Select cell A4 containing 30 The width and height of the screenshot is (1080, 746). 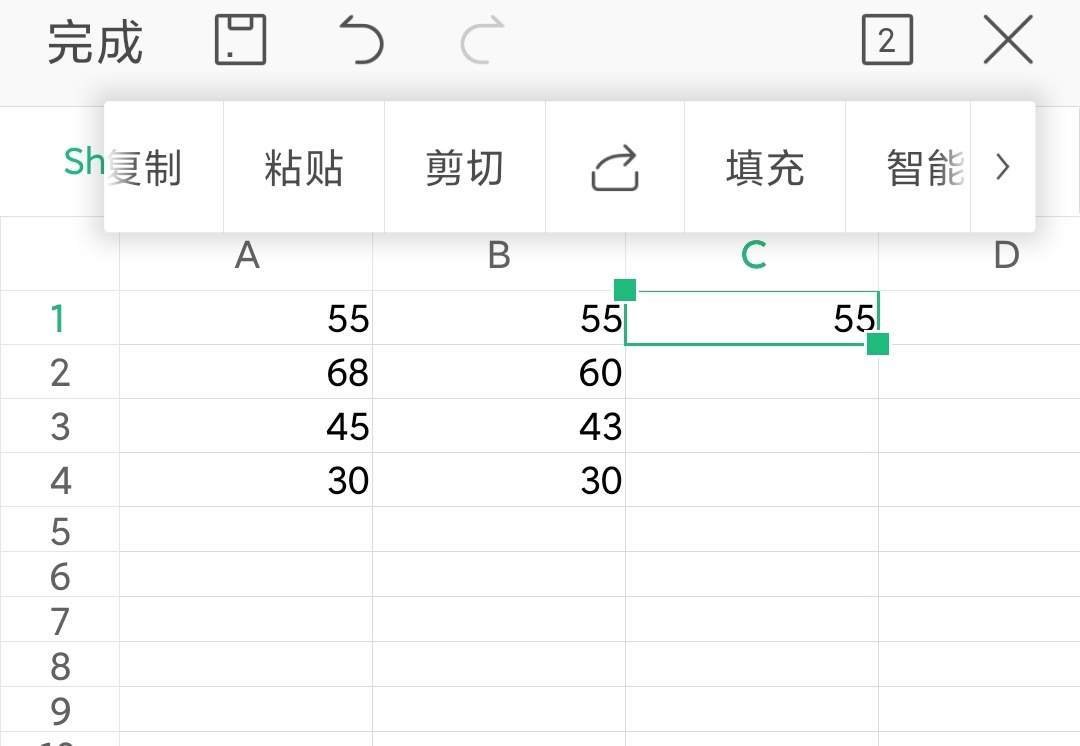[246, 479]
